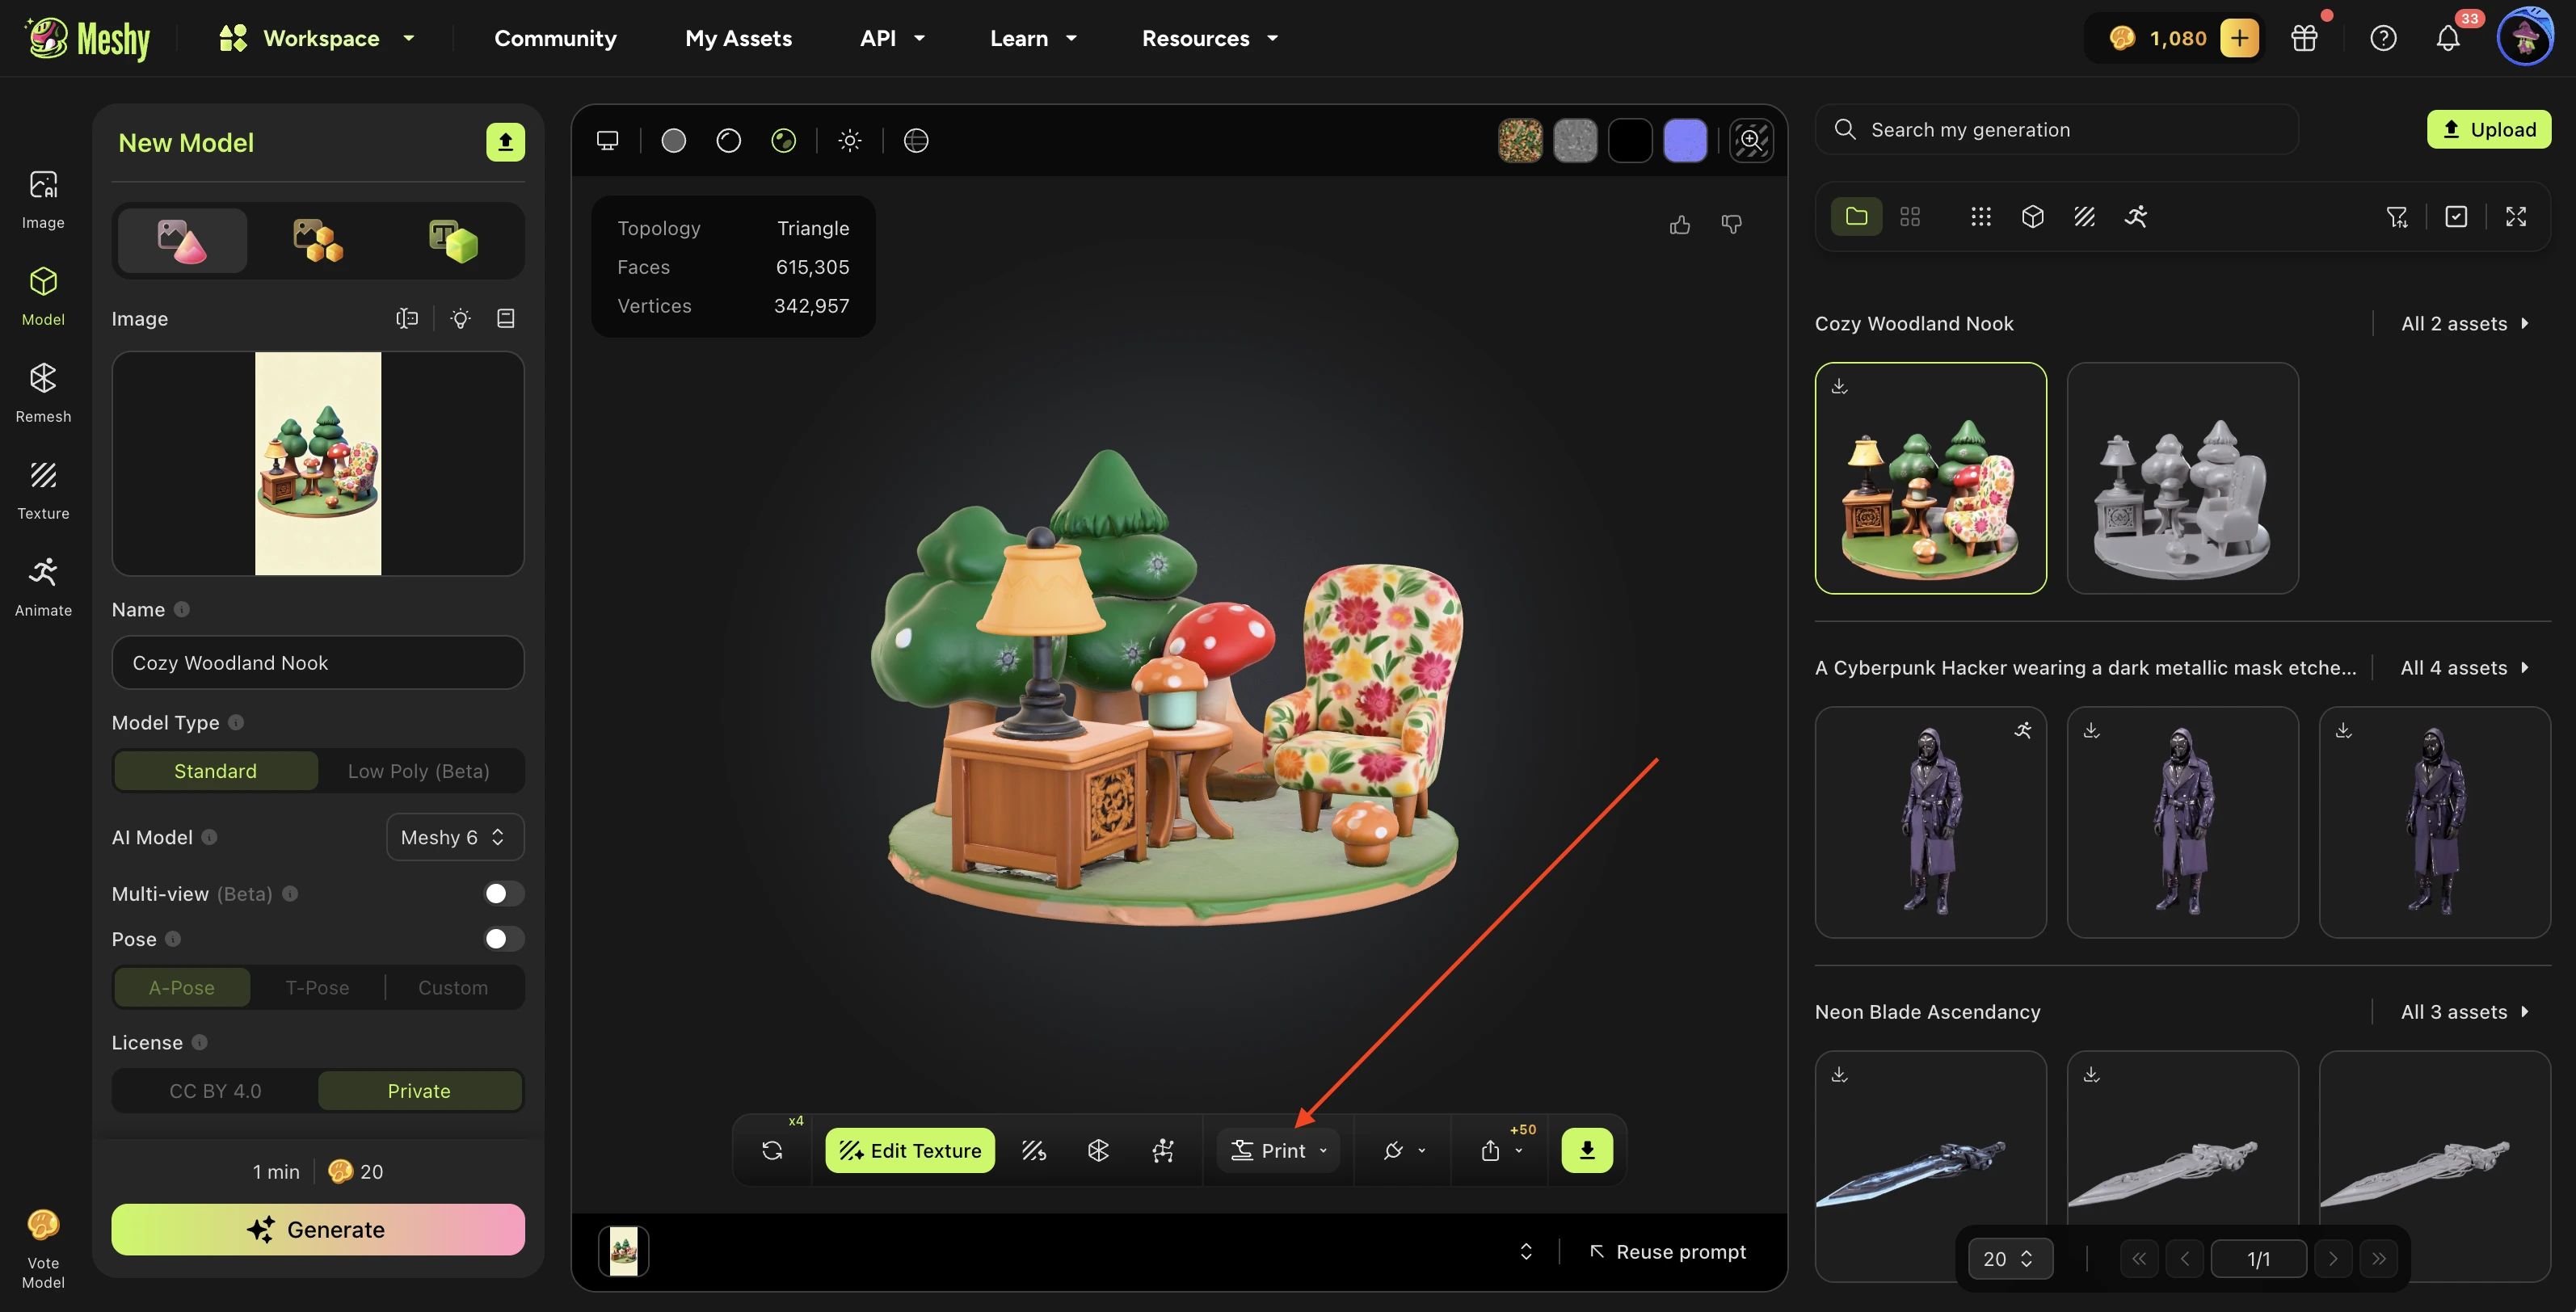Go to the Community page
Viewport: 2576px width, 1312px height.
(555, 39)
